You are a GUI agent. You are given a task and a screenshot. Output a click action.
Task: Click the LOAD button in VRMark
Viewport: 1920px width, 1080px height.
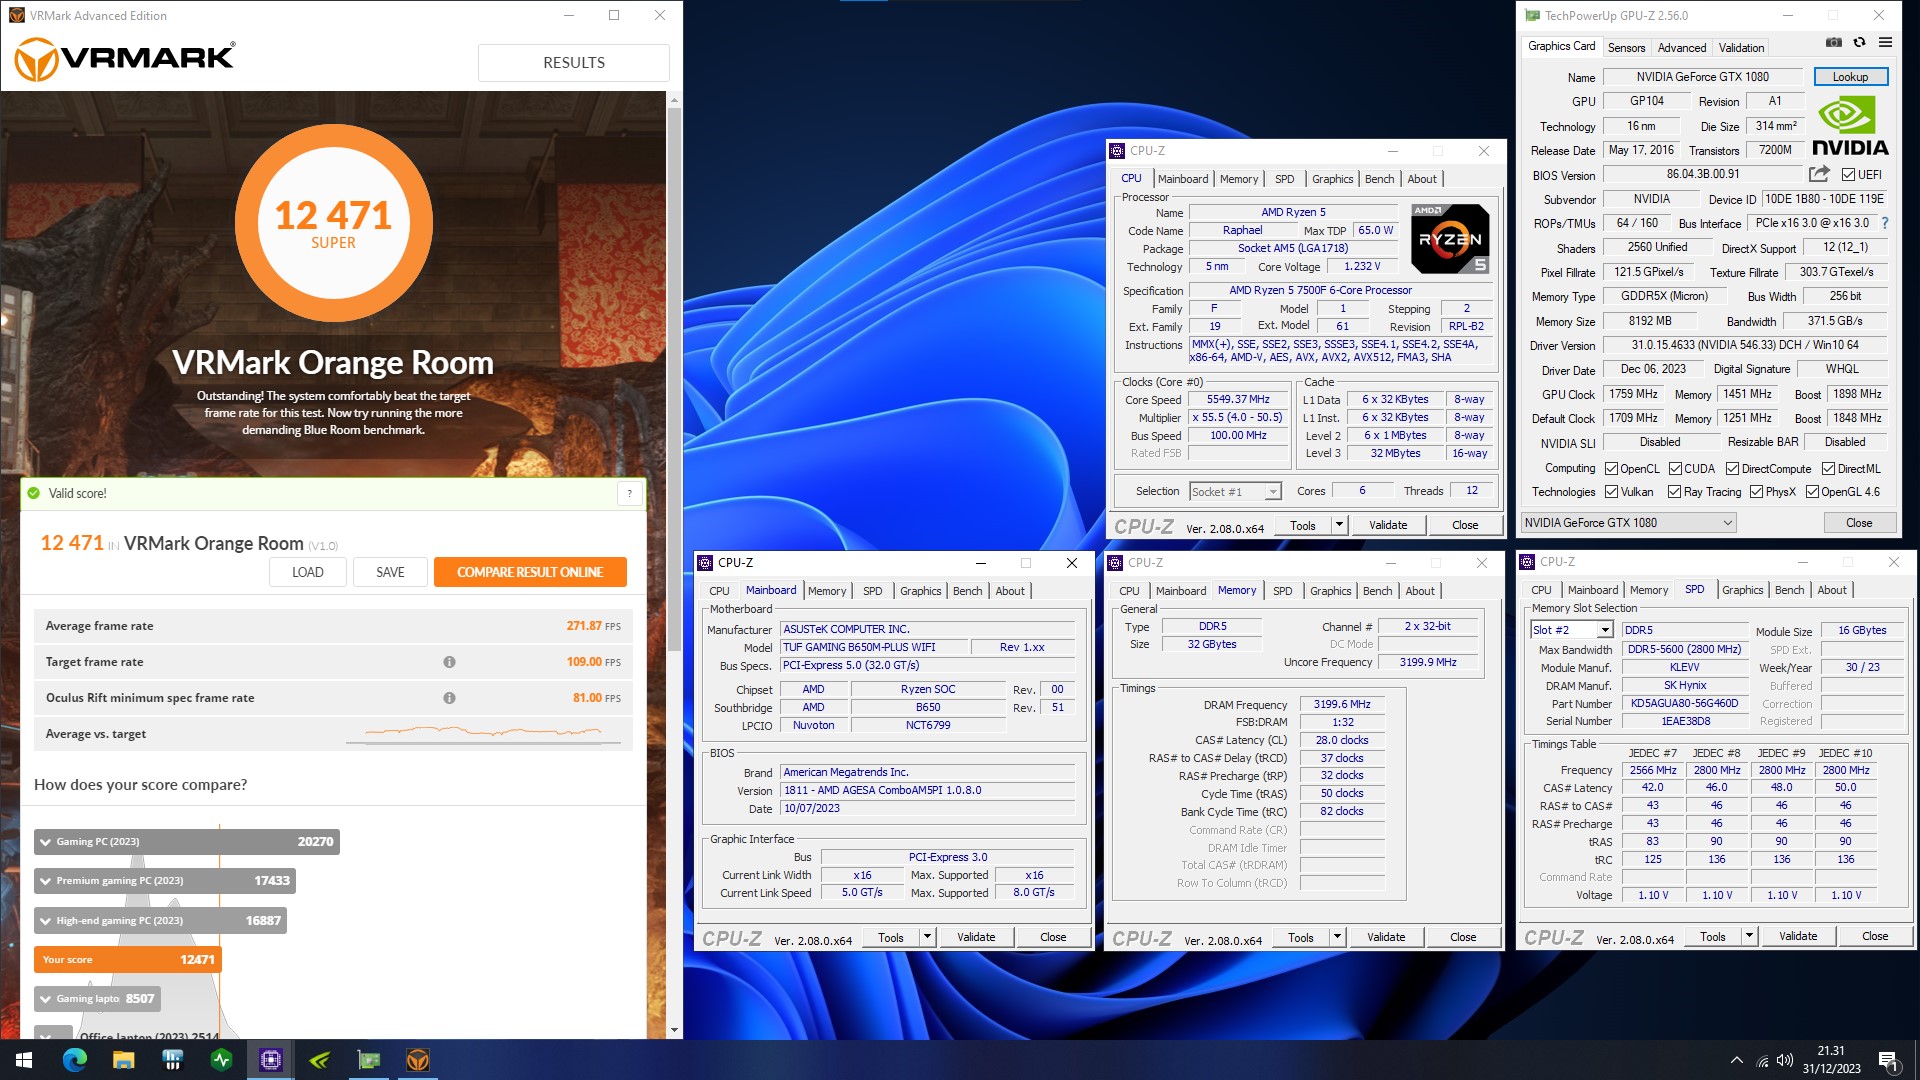point(307,572)
